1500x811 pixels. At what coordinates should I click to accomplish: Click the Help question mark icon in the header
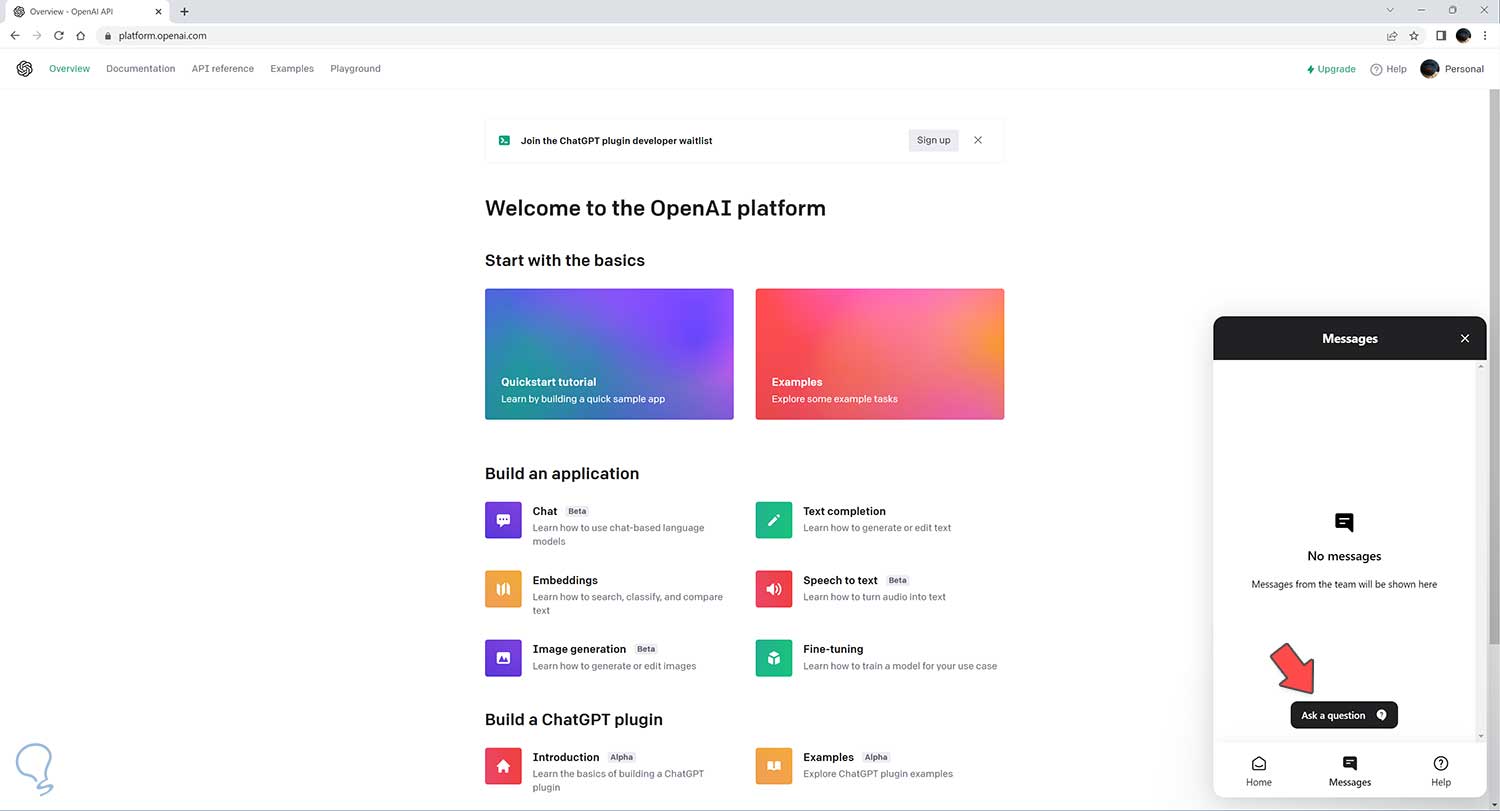click(1376, 69)
